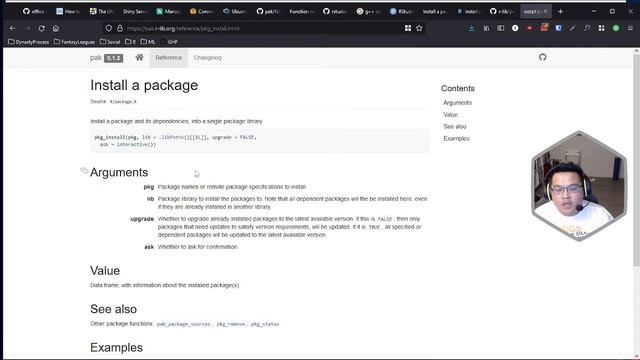The width and height of the screenshot is (640, 360).
Task: Switch to the Function reference tab
Action: coord(302,11)
